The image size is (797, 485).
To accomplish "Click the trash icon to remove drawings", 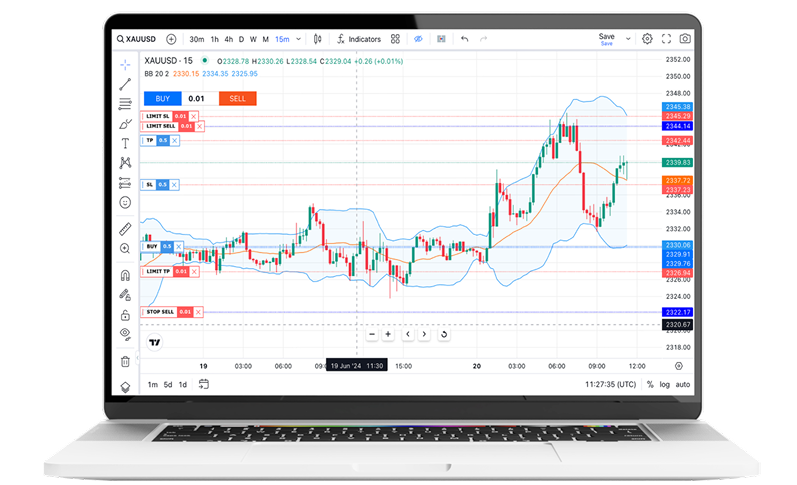I will [125, 361].
